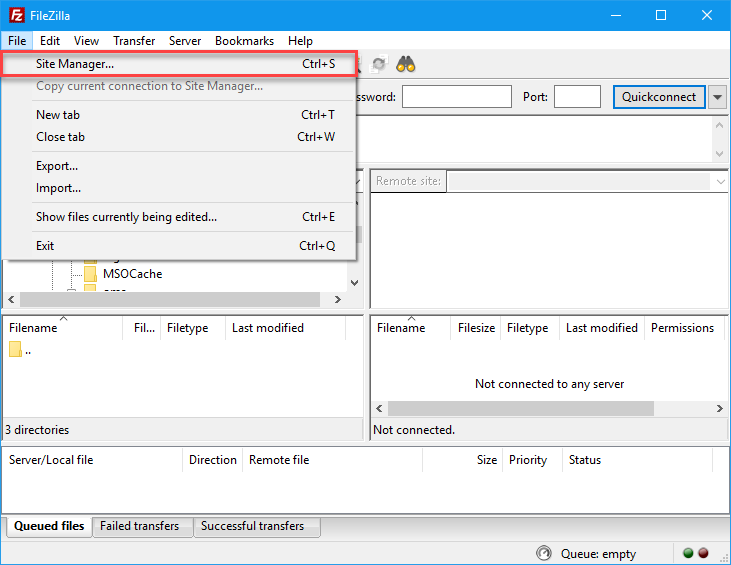
Task: Click the binoculars search remote files icon
Action: tap(405, 64)
